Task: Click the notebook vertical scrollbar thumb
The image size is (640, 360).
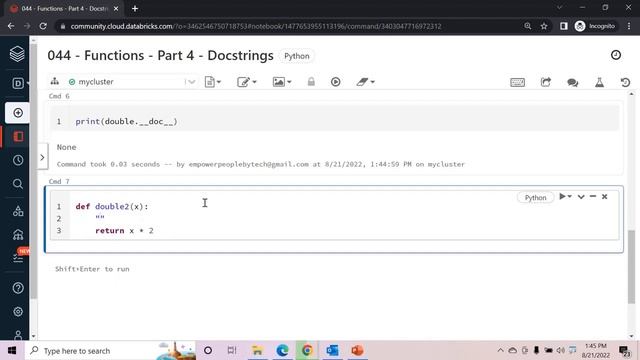Action: [631, 267]
